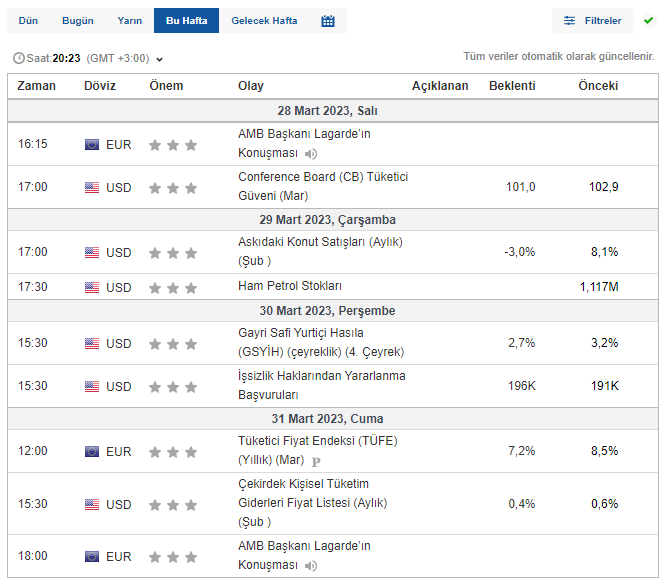
Task: Click speaker icon beside 18:00 Lagarde speech
Action: pos(311,566)
